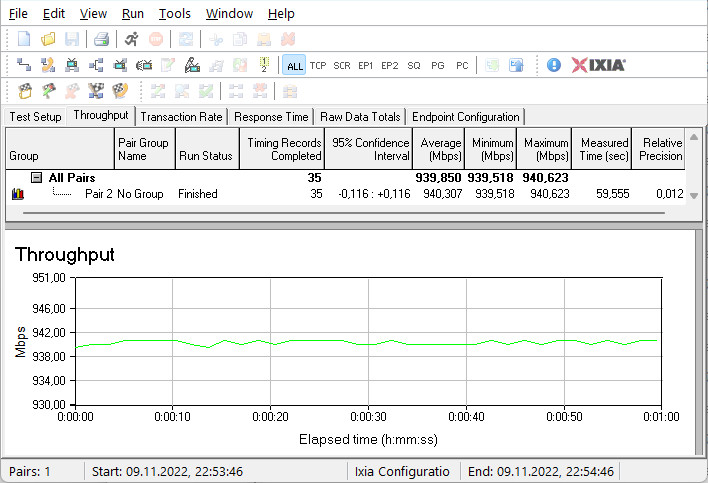Select the Pair 2 row
Viewport: 708px width, 483px height.
click(x=346, y=194)
